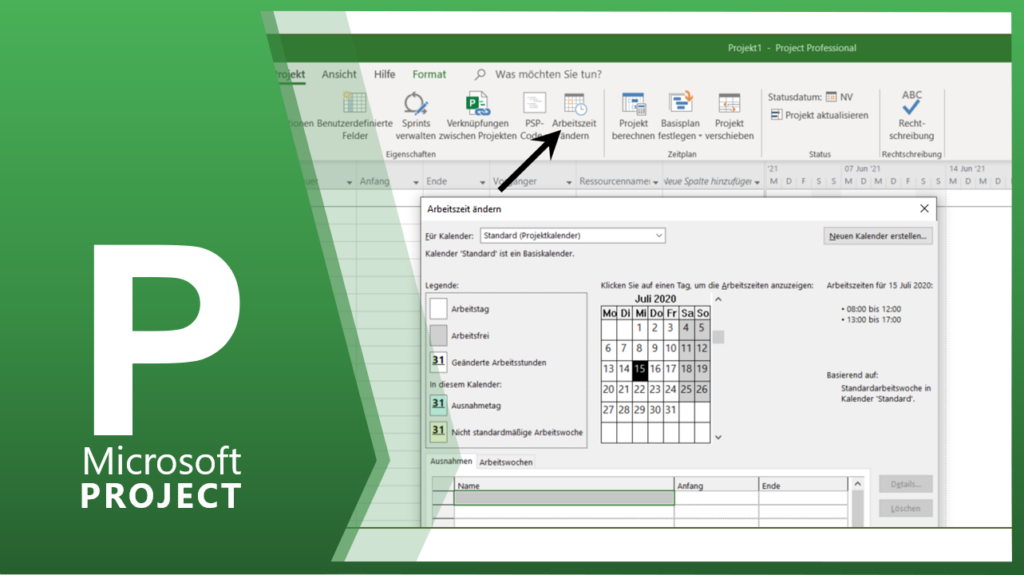Screen dimensions: 1024x575
Task: Select day 15 in Juli 2020 calendar
Action: click(x=639, y=369)
